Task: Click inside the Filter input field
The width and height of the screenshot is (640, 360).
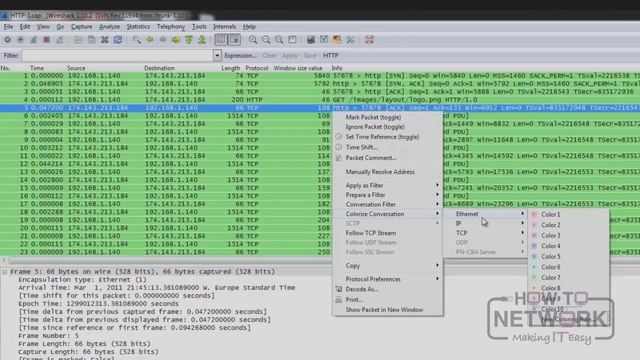Action: 117,56
